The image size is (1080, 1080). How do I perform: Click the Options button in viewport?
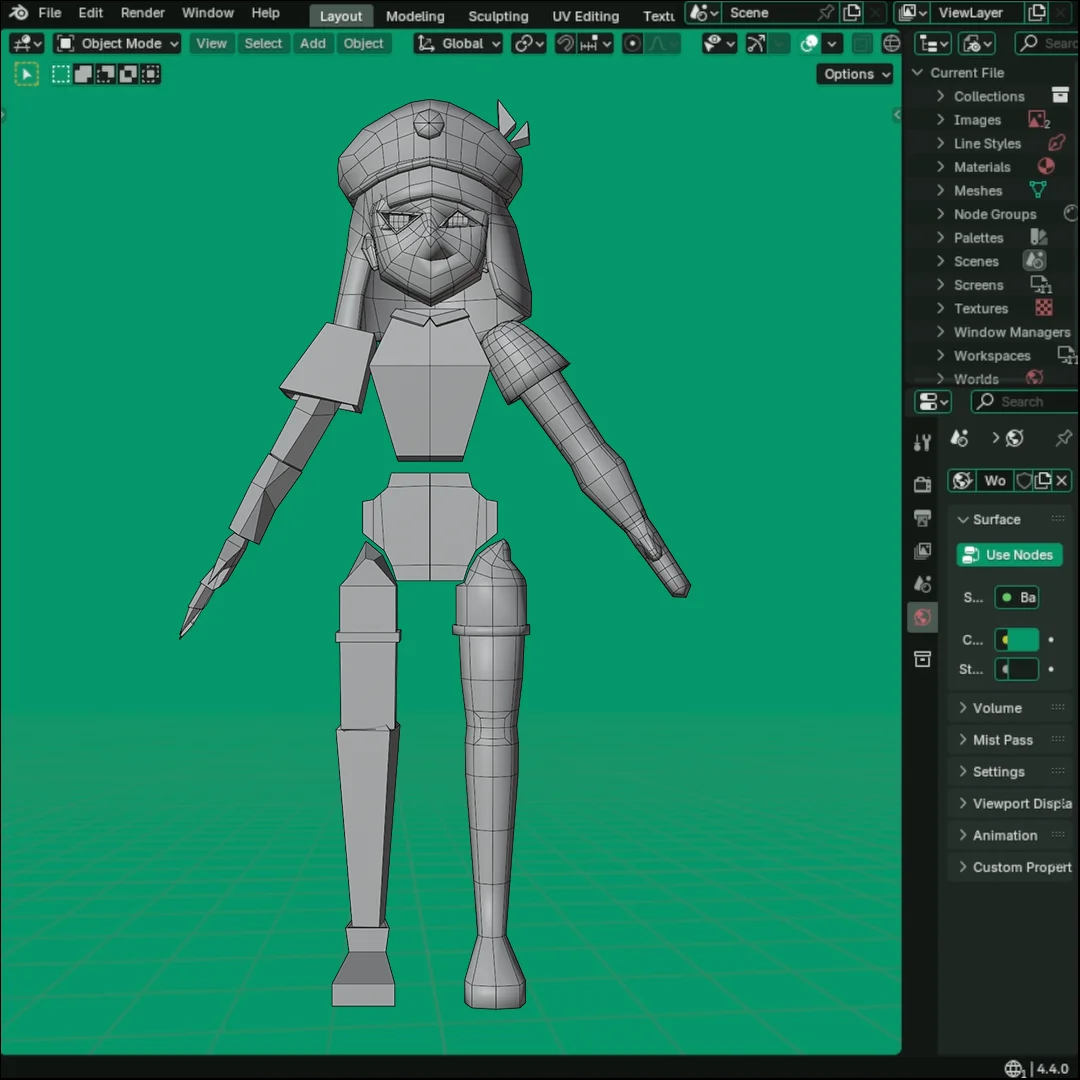point(856,74)
